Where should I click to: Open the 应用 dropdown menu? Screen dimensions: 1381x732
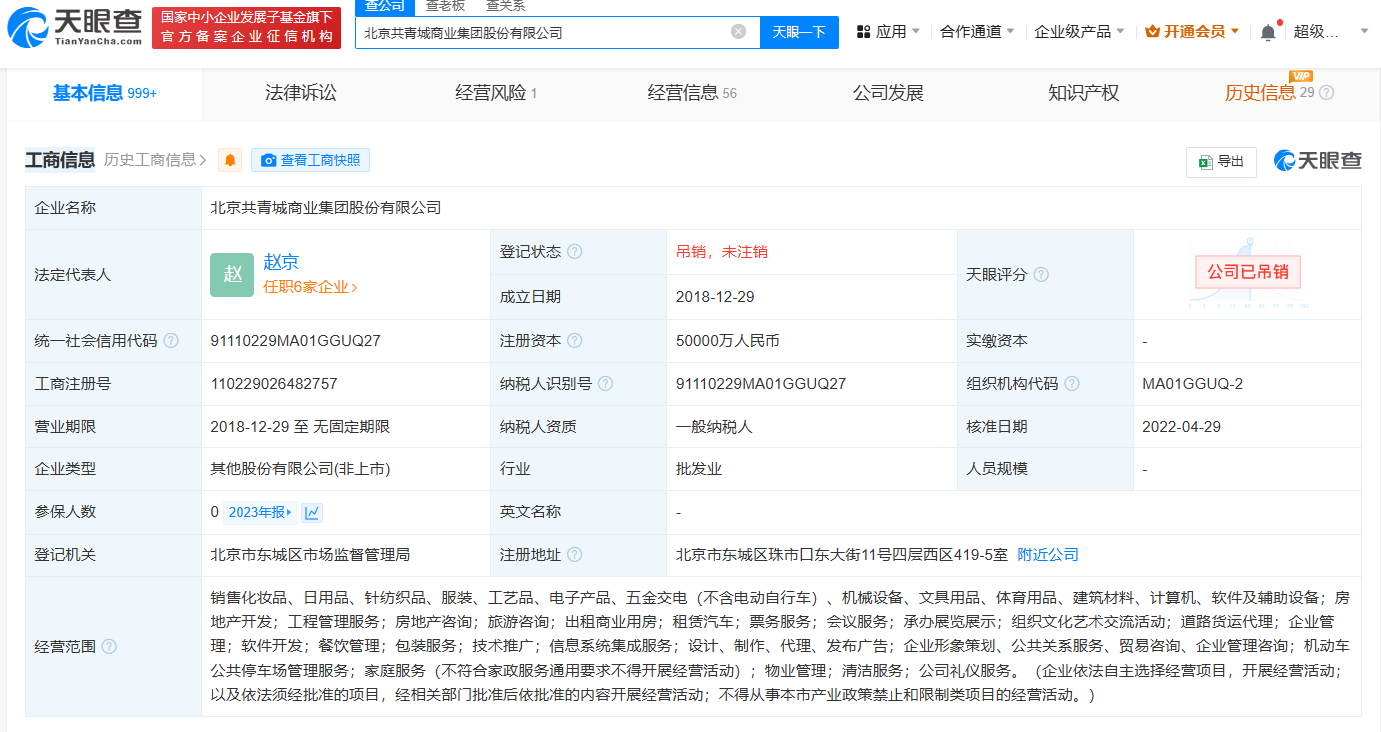tap(889, 32)
